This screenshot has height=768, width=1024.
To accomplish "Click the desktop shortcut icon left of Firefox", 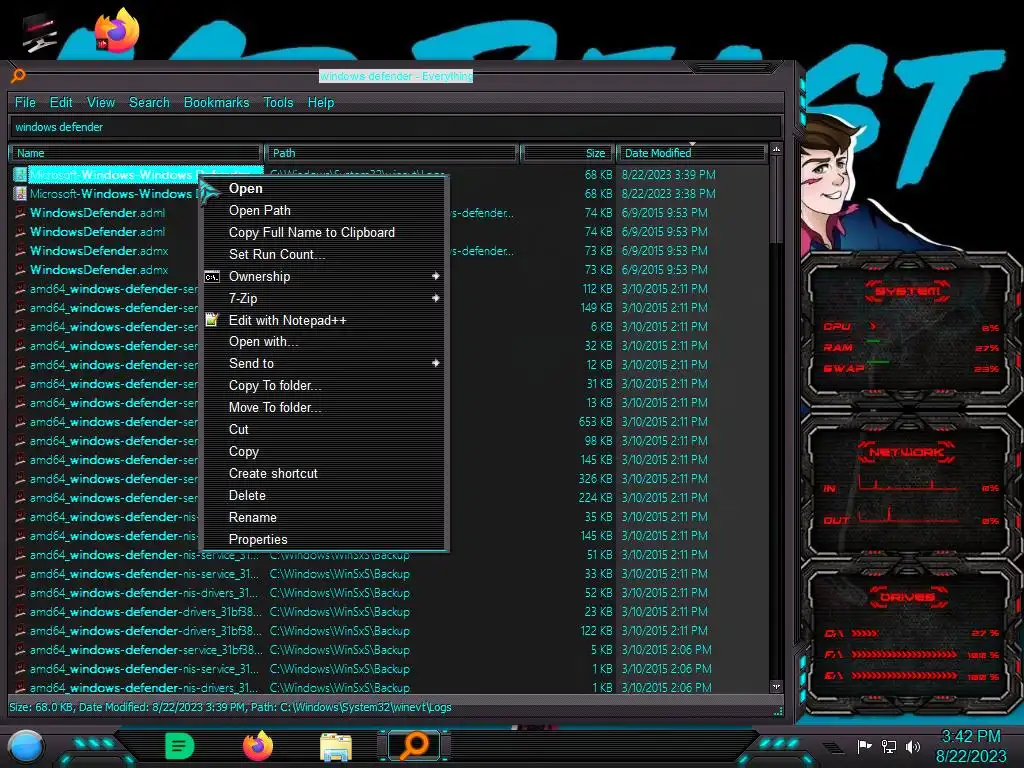I will [40, 33].
